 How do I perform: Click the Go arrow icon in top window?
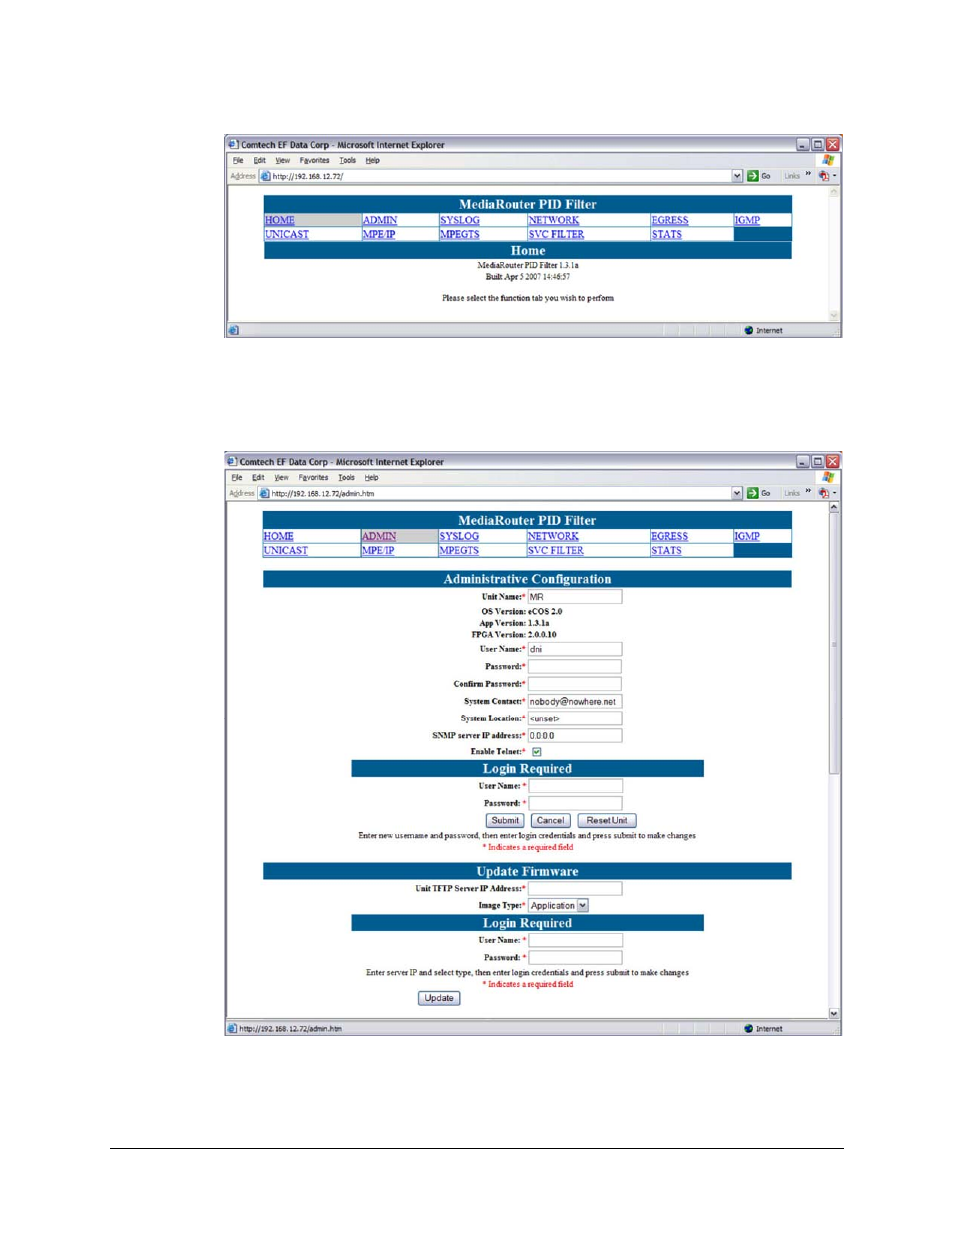tap(753, 176)
